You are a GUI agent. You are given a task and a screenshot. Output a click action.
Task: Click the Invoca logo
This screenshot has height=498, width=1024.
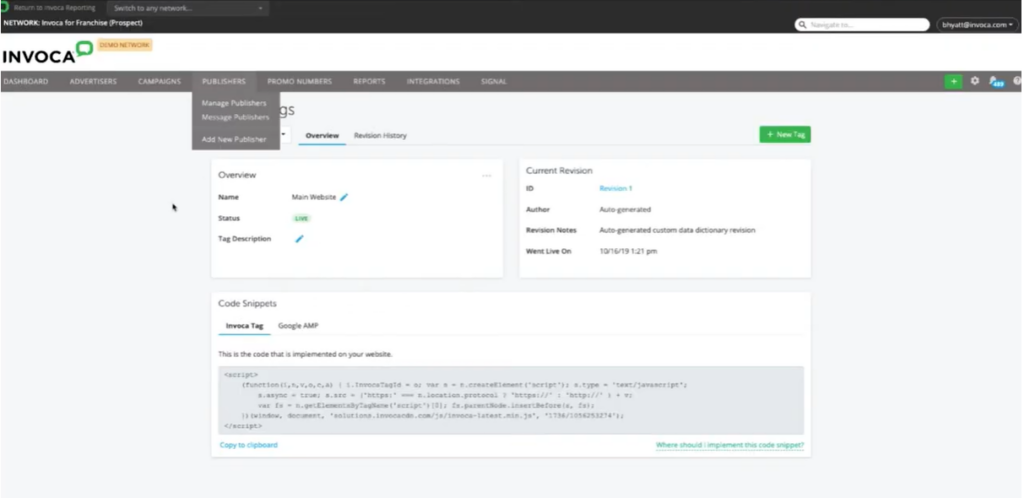click(x=47, y=54)
